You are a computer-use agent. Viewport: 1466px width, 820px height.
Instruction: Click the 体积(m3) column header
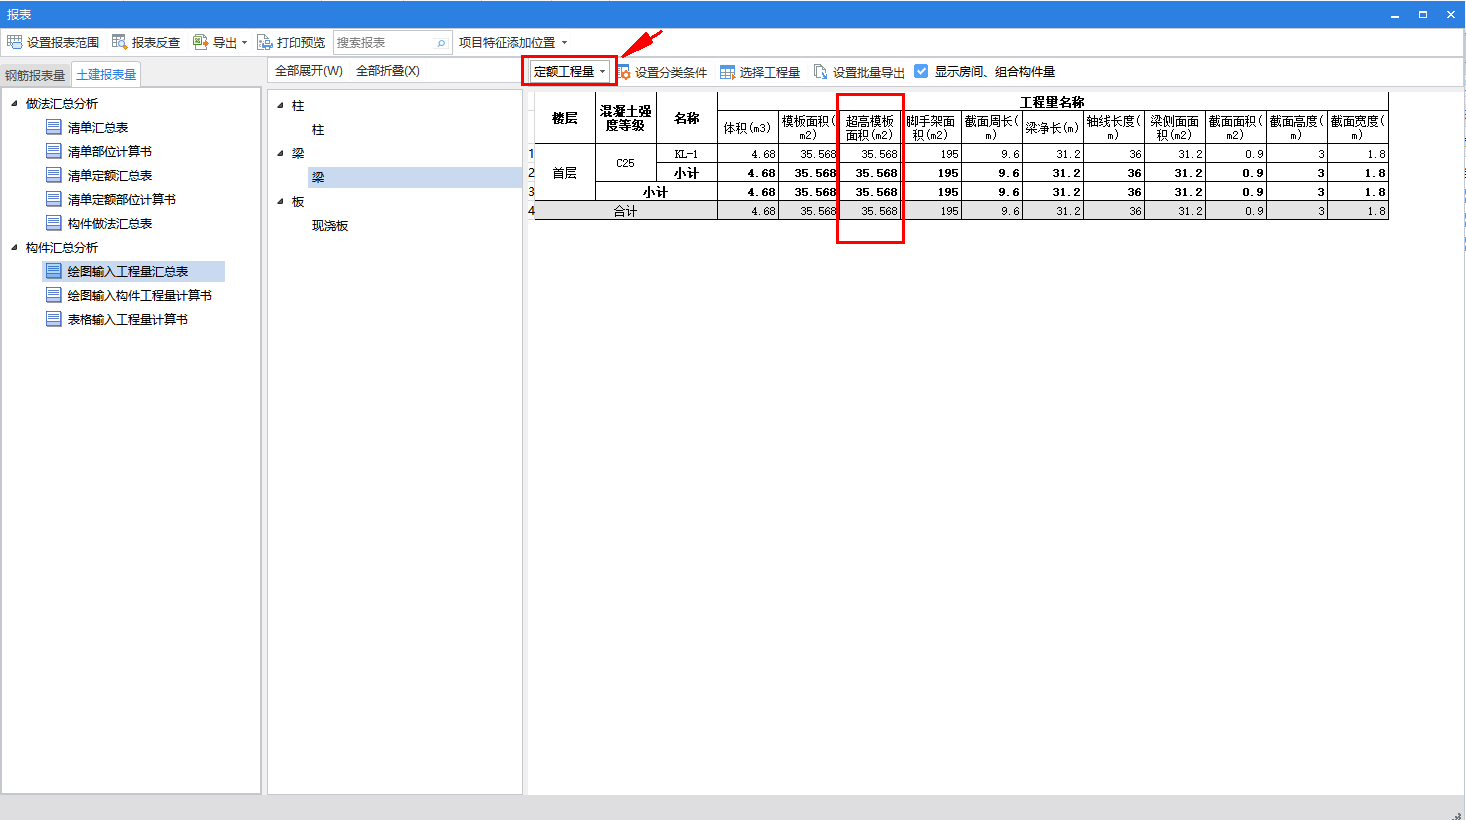[748, 127]
